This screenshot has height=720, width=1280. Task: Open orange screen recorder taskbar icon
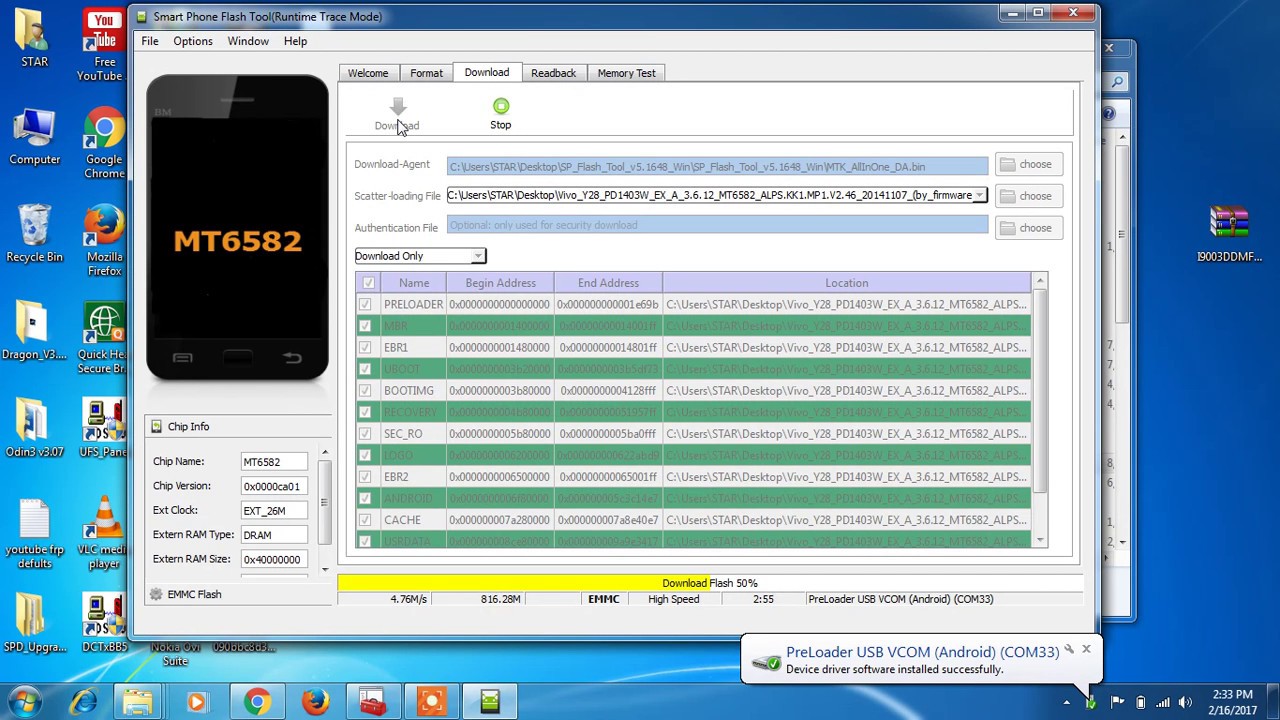coord(432,702)
